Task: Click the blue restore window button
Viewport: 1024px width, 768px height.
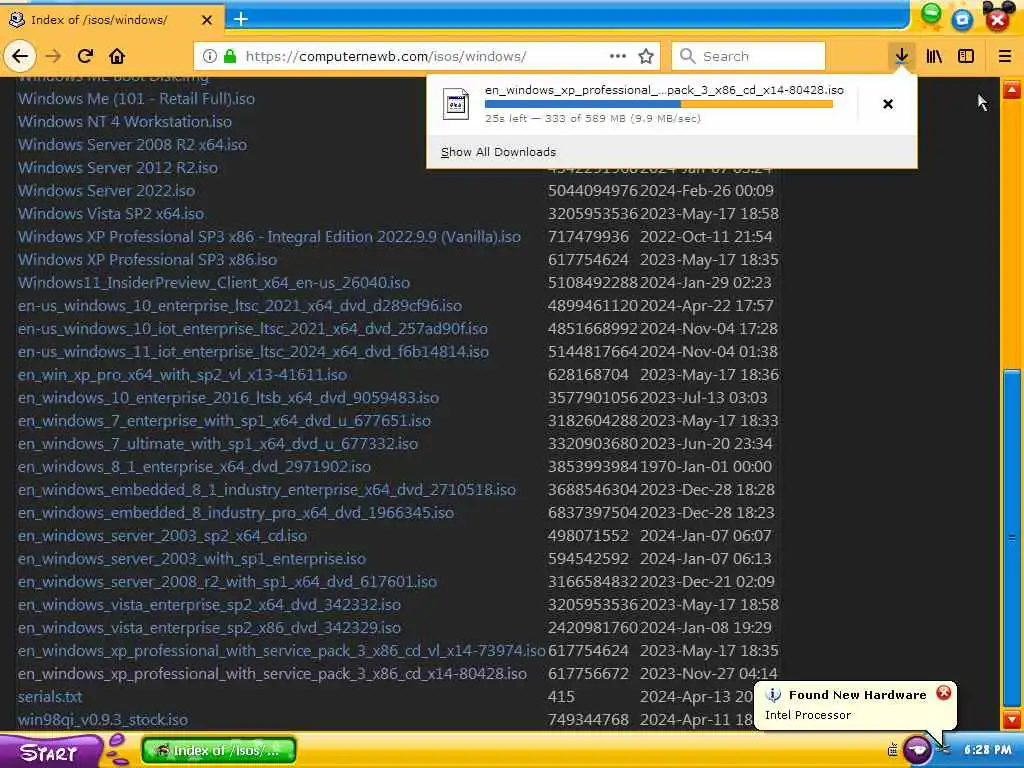Action: (x=962, y=20)
